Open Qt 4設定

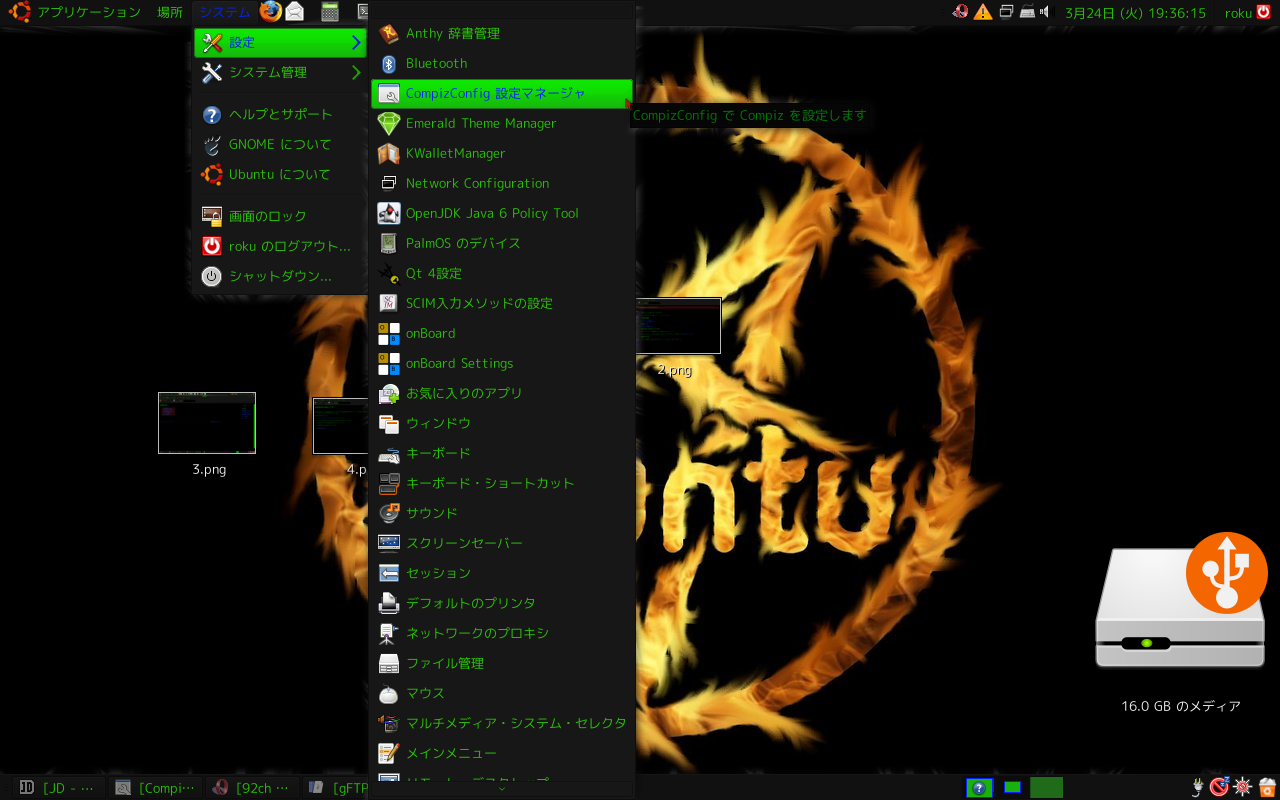[x=502, y=274]
